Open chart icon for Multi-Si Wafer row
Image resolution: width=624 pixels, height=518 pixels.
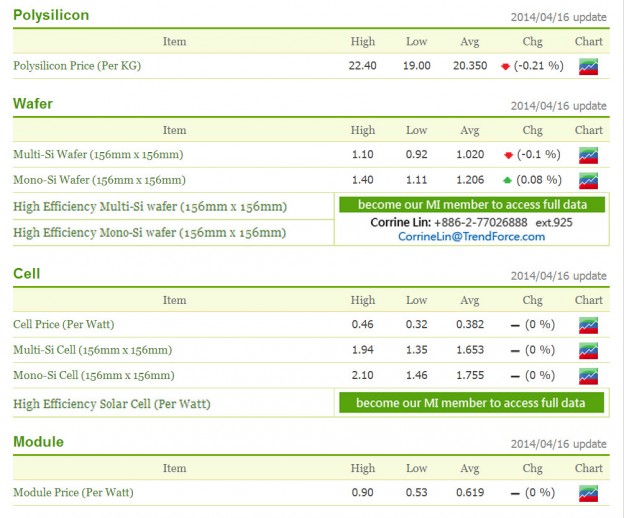tap(588, 155)
